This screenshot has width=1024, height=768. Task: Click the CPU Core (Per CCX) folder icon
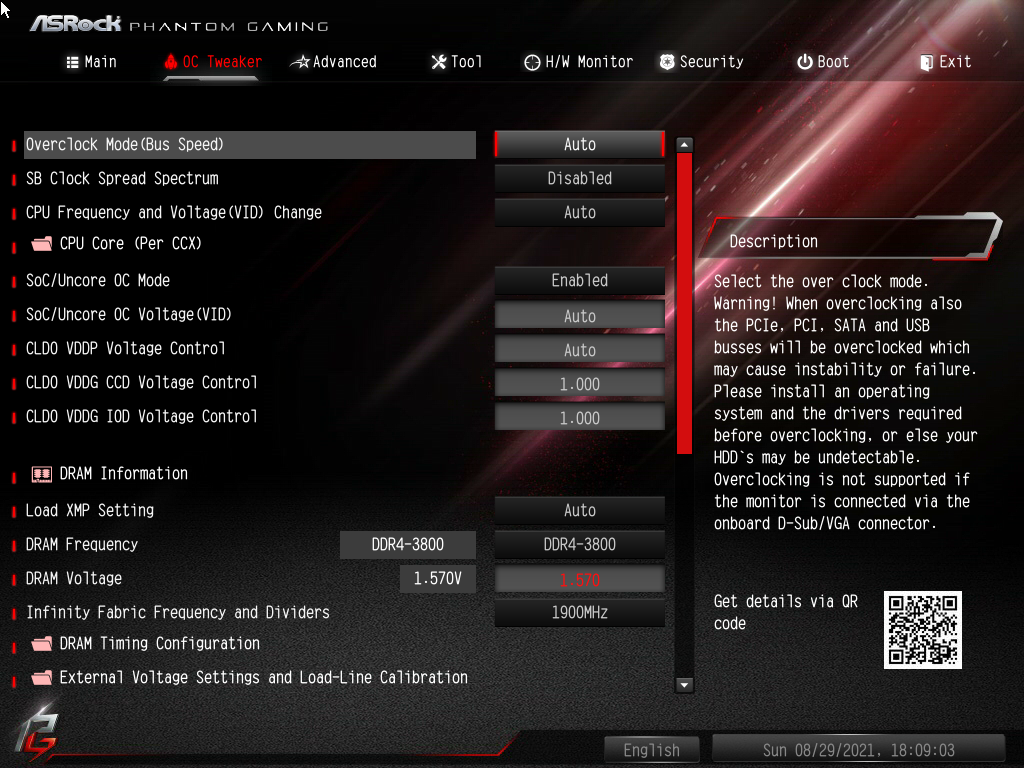click(42, 244)
